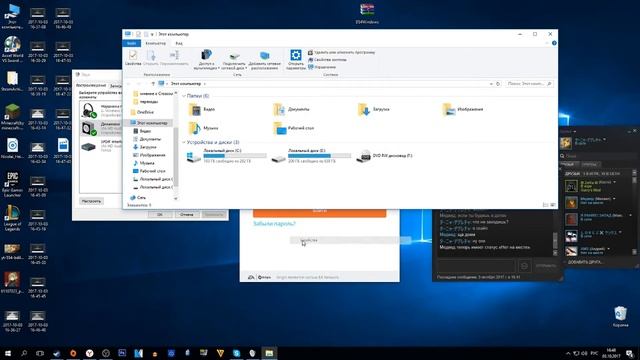Select Видео in navigation pane
This screenshot has height=360, width=640.
142,131
